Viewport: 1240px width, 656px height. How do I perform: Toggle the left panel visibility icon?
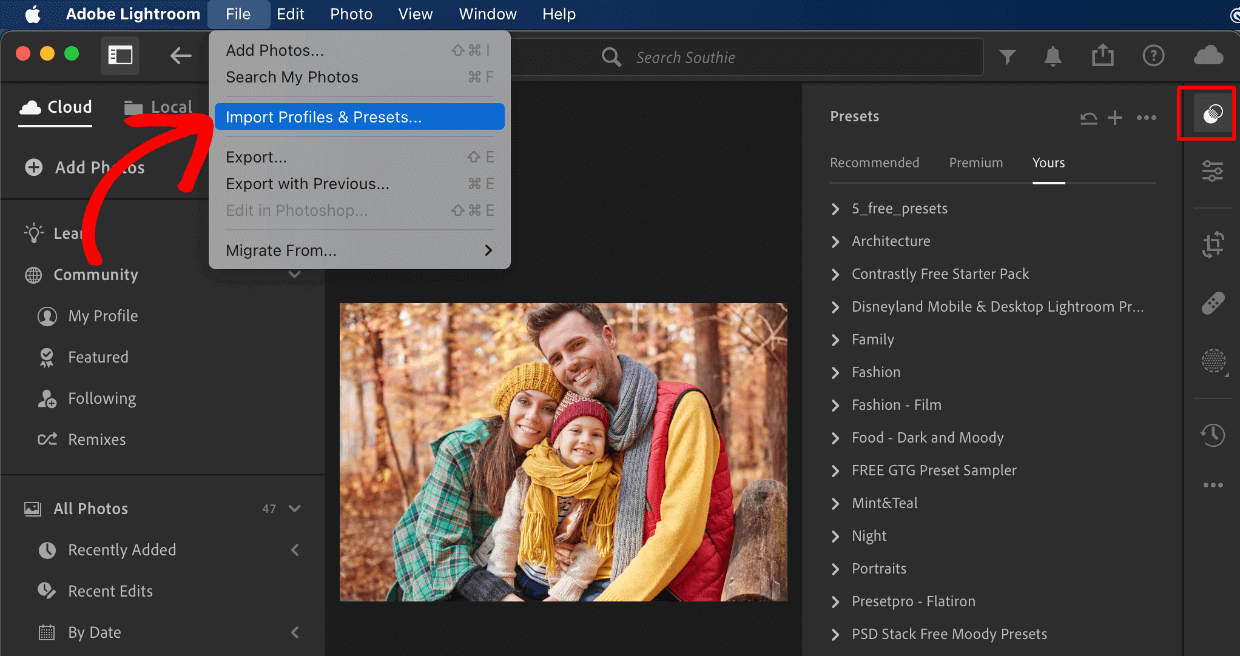pos(120,56)
